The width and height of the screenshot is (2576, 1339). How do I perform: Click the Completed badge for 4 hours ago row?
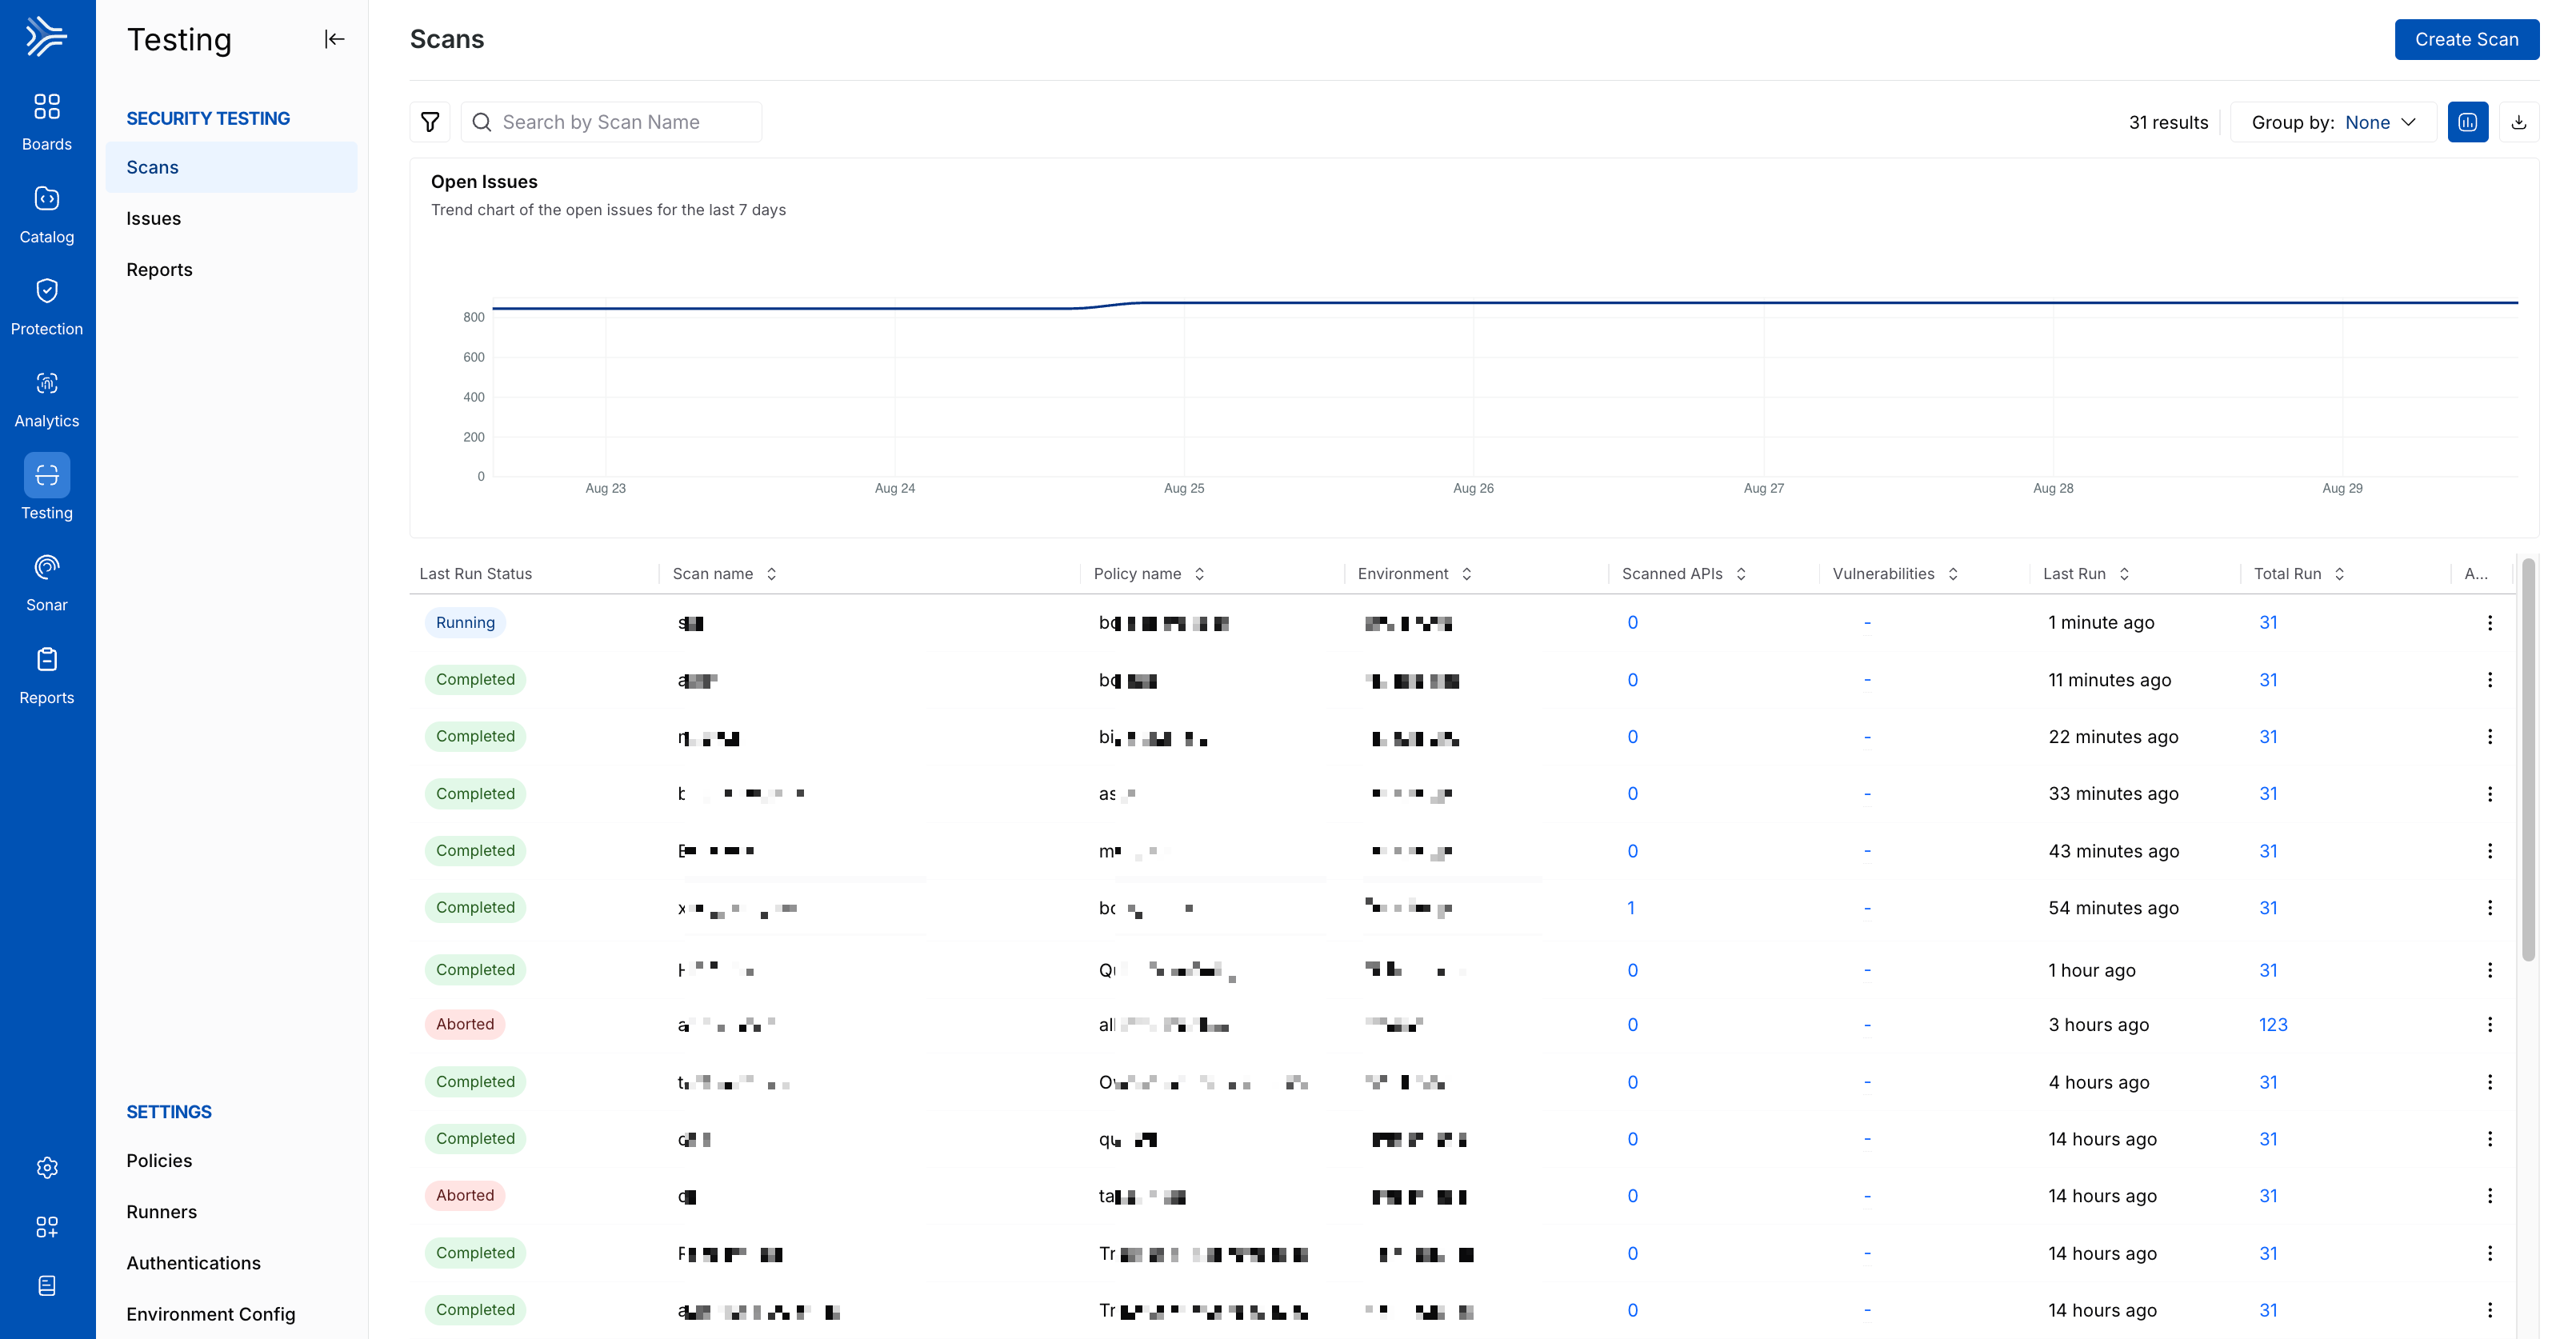pyautogui.click(x=475, y=1081)
